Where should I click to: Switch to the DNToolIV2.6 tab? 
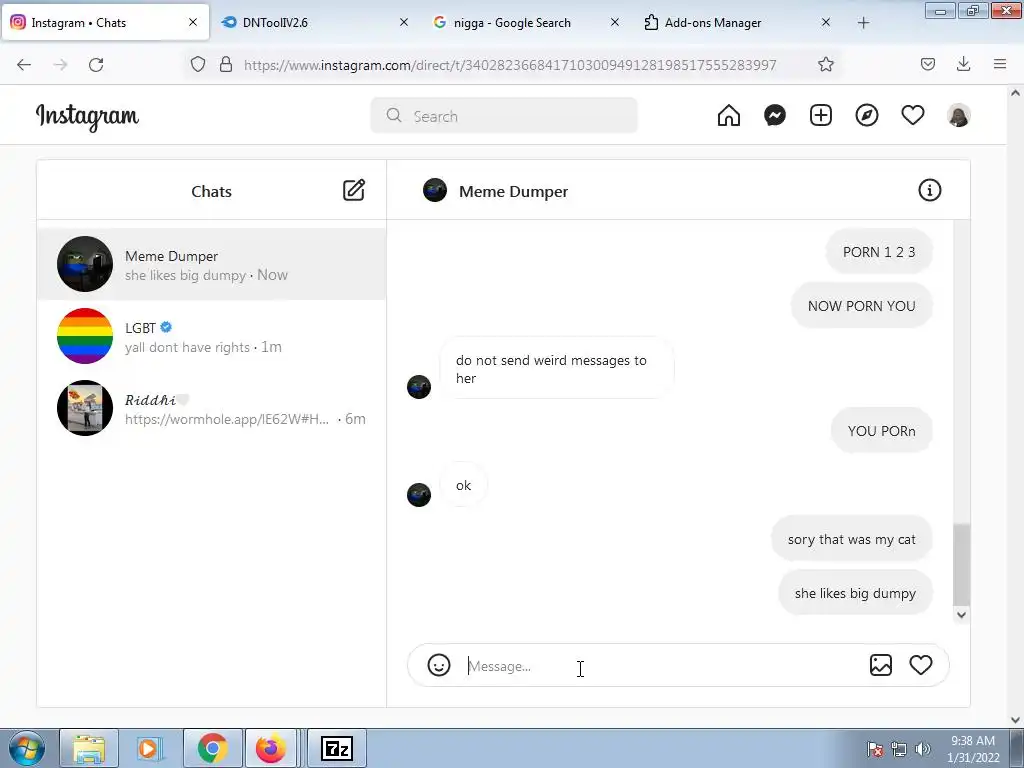317,23
